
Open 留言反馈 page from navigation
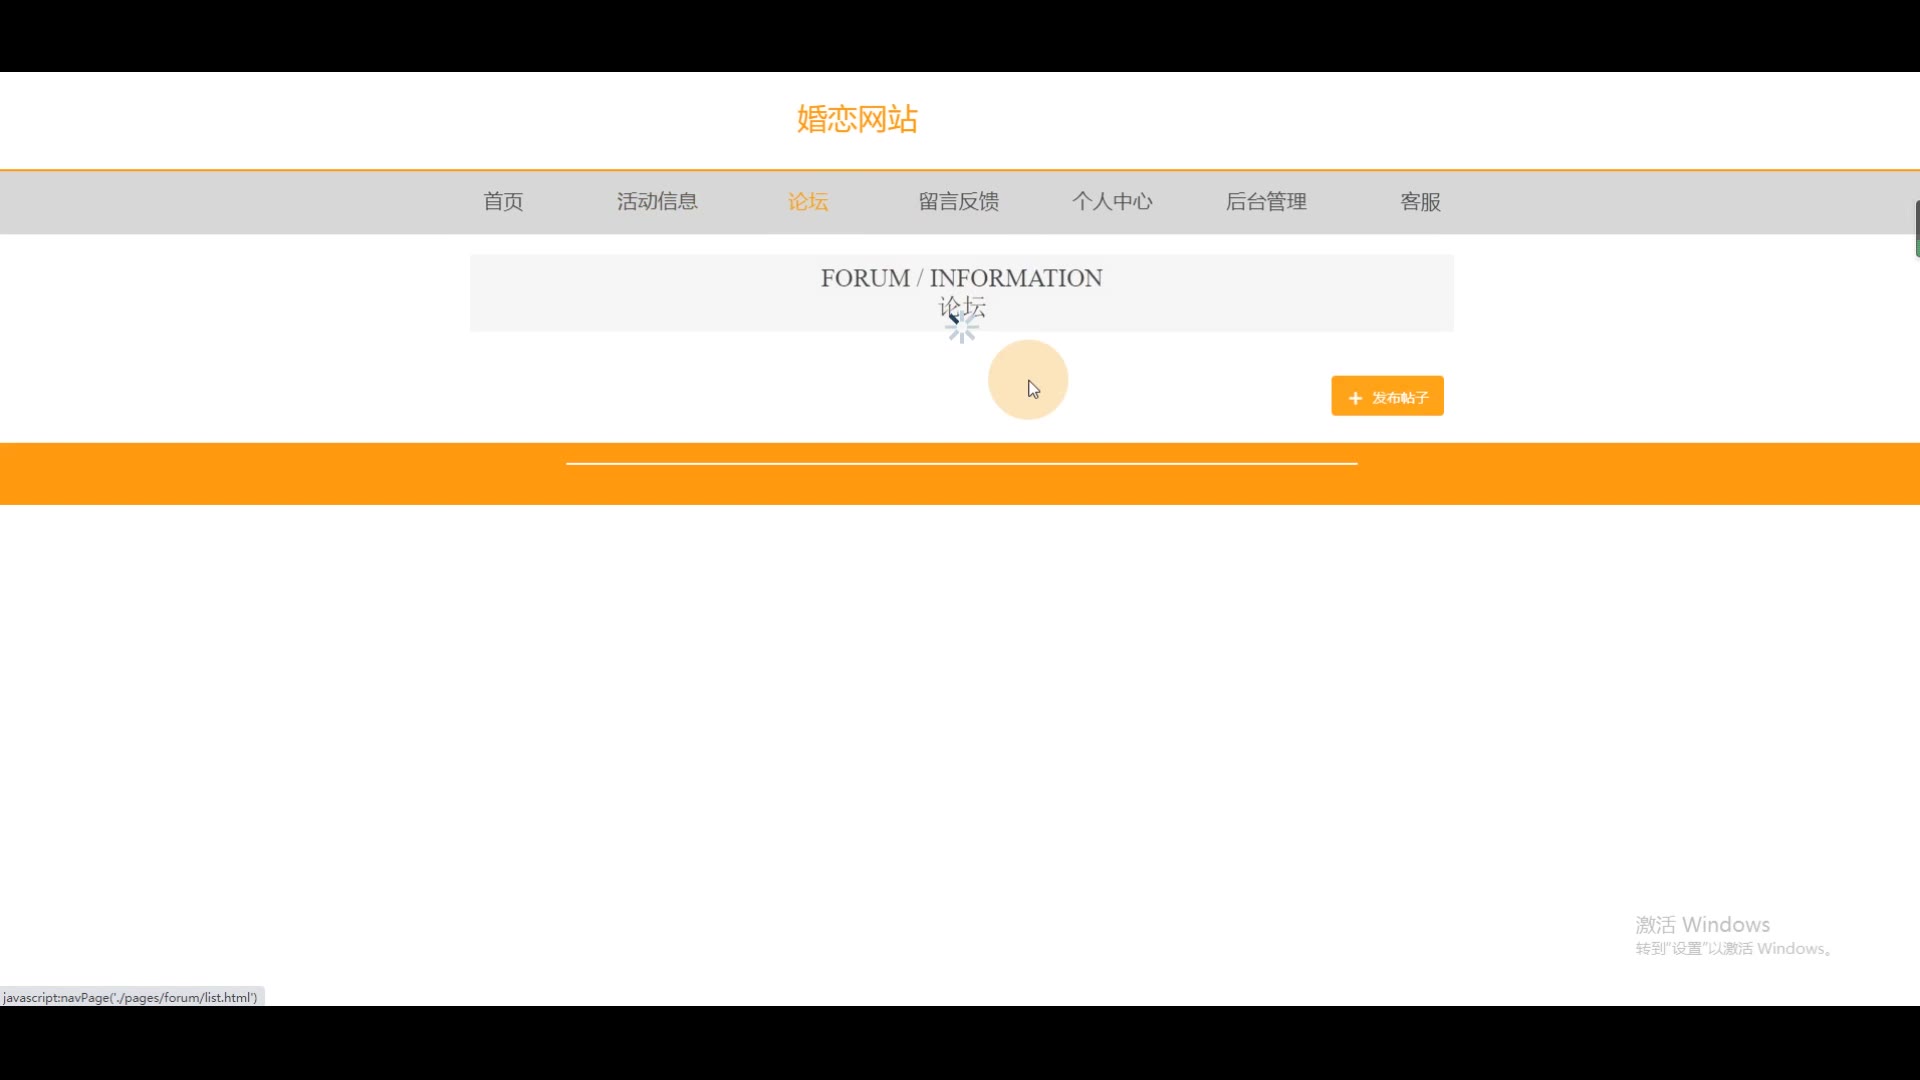[x=959, y=202]
